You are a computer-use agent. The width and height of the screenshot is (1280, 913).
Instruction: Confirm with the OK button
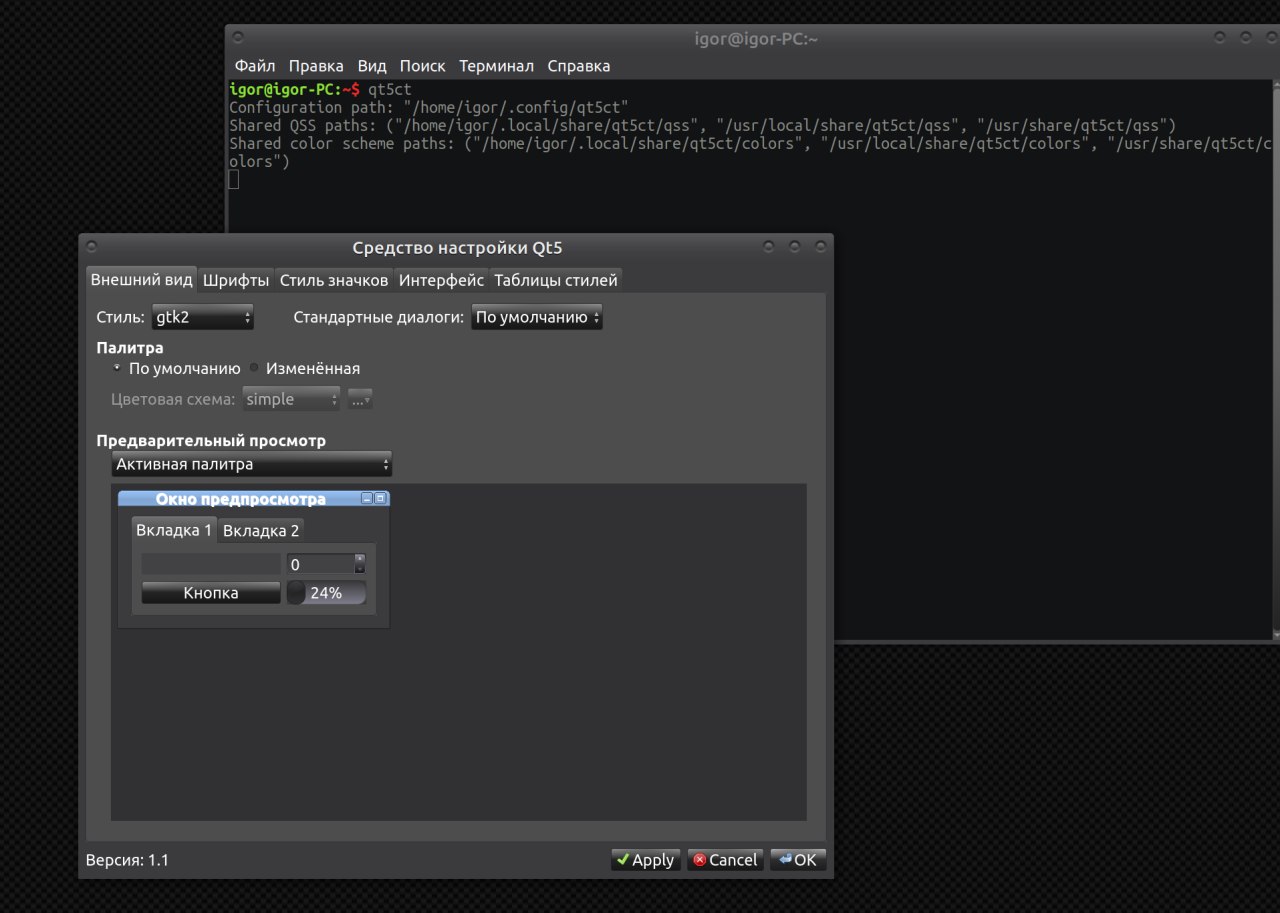[798, 860]
